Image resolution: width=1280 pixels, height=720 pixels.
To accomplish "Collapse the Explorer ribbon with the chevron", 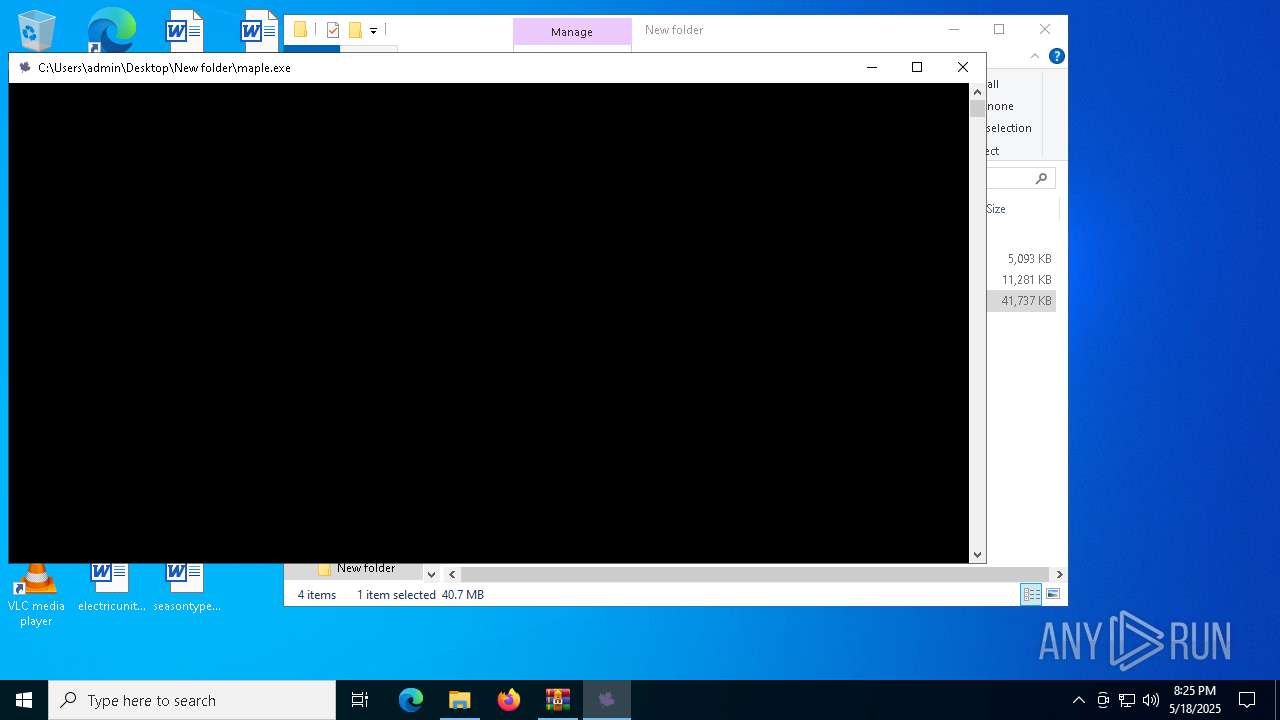I will (1035, 56).
